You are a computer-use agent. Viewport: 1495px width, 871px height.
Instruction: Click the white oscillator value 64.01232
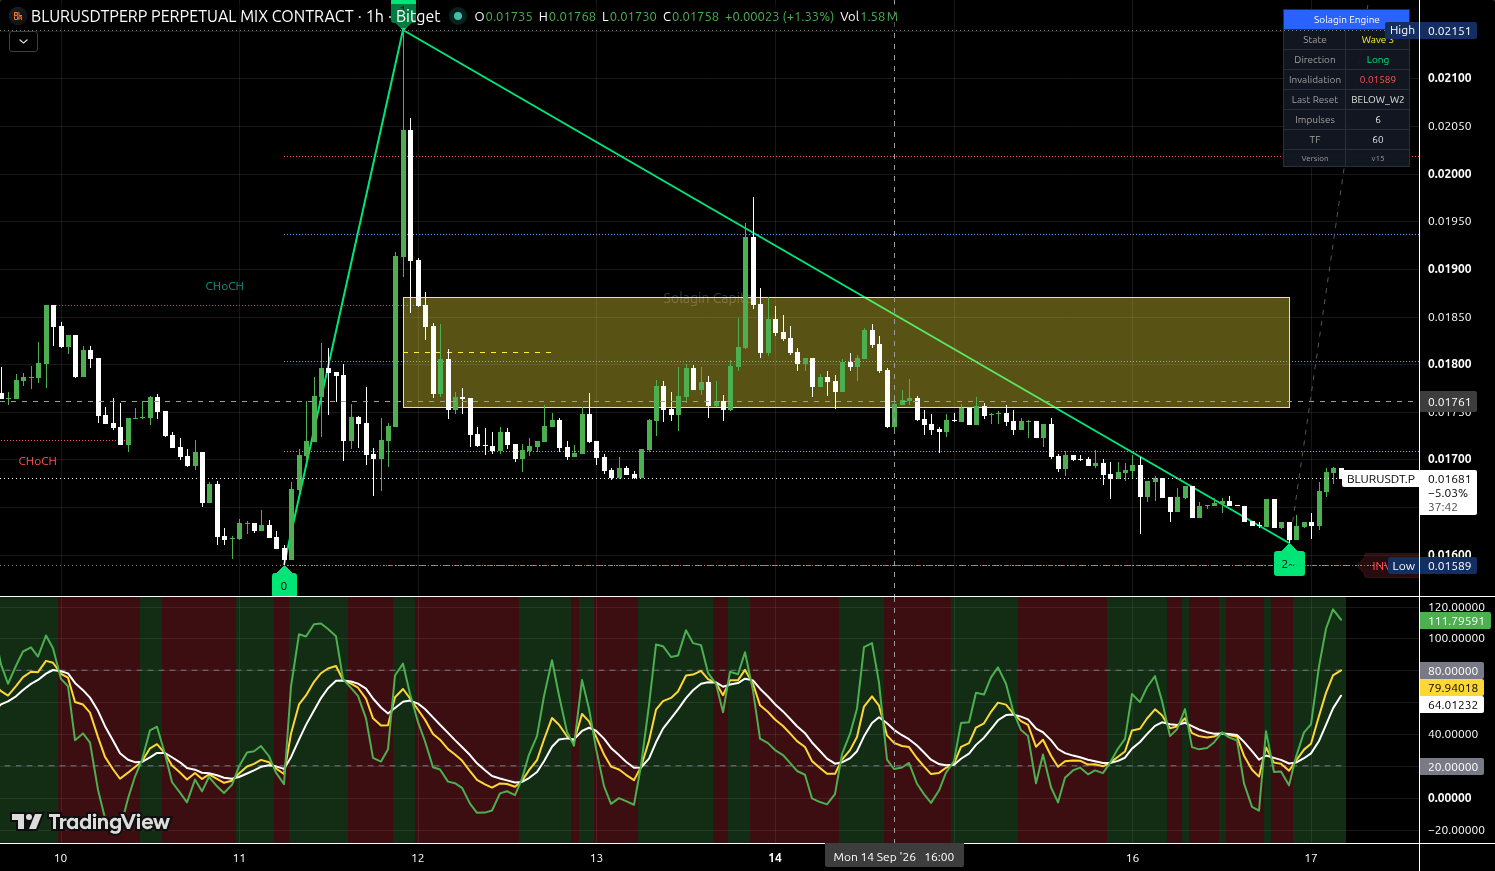point(1453,705)
